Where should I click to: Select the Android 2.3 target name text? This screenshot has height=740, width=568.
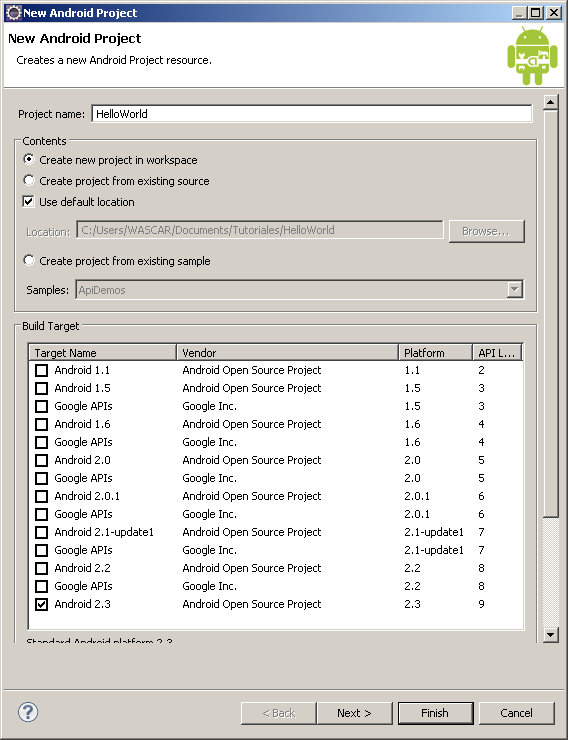82,604
